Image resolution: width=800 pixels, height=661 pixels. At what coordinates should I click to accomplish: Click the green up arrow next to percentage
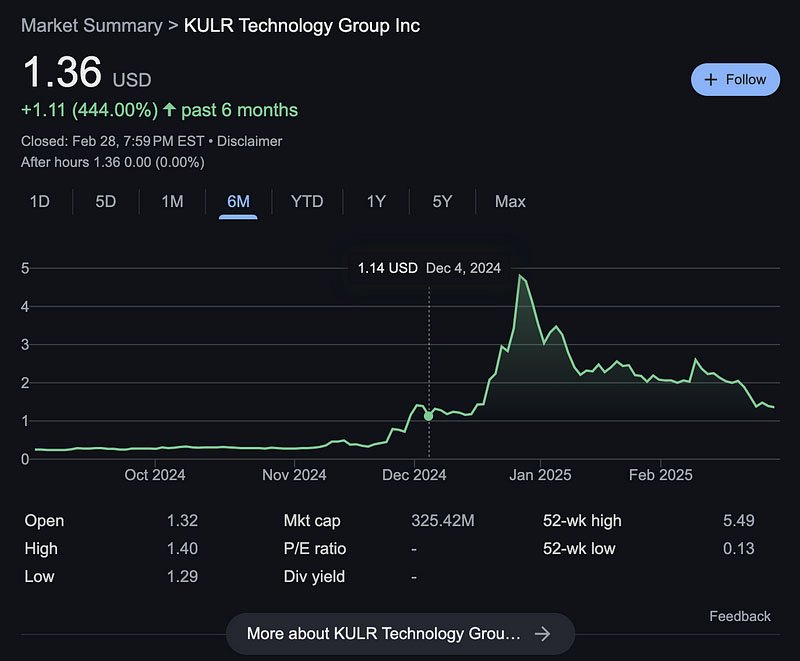pos(169,109)
